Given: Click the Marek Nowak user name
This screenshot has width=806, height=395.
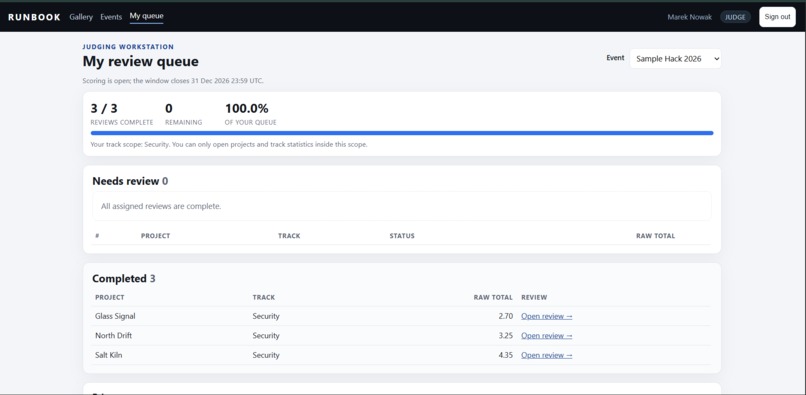Looking at the screenshot, I should 689,17.
